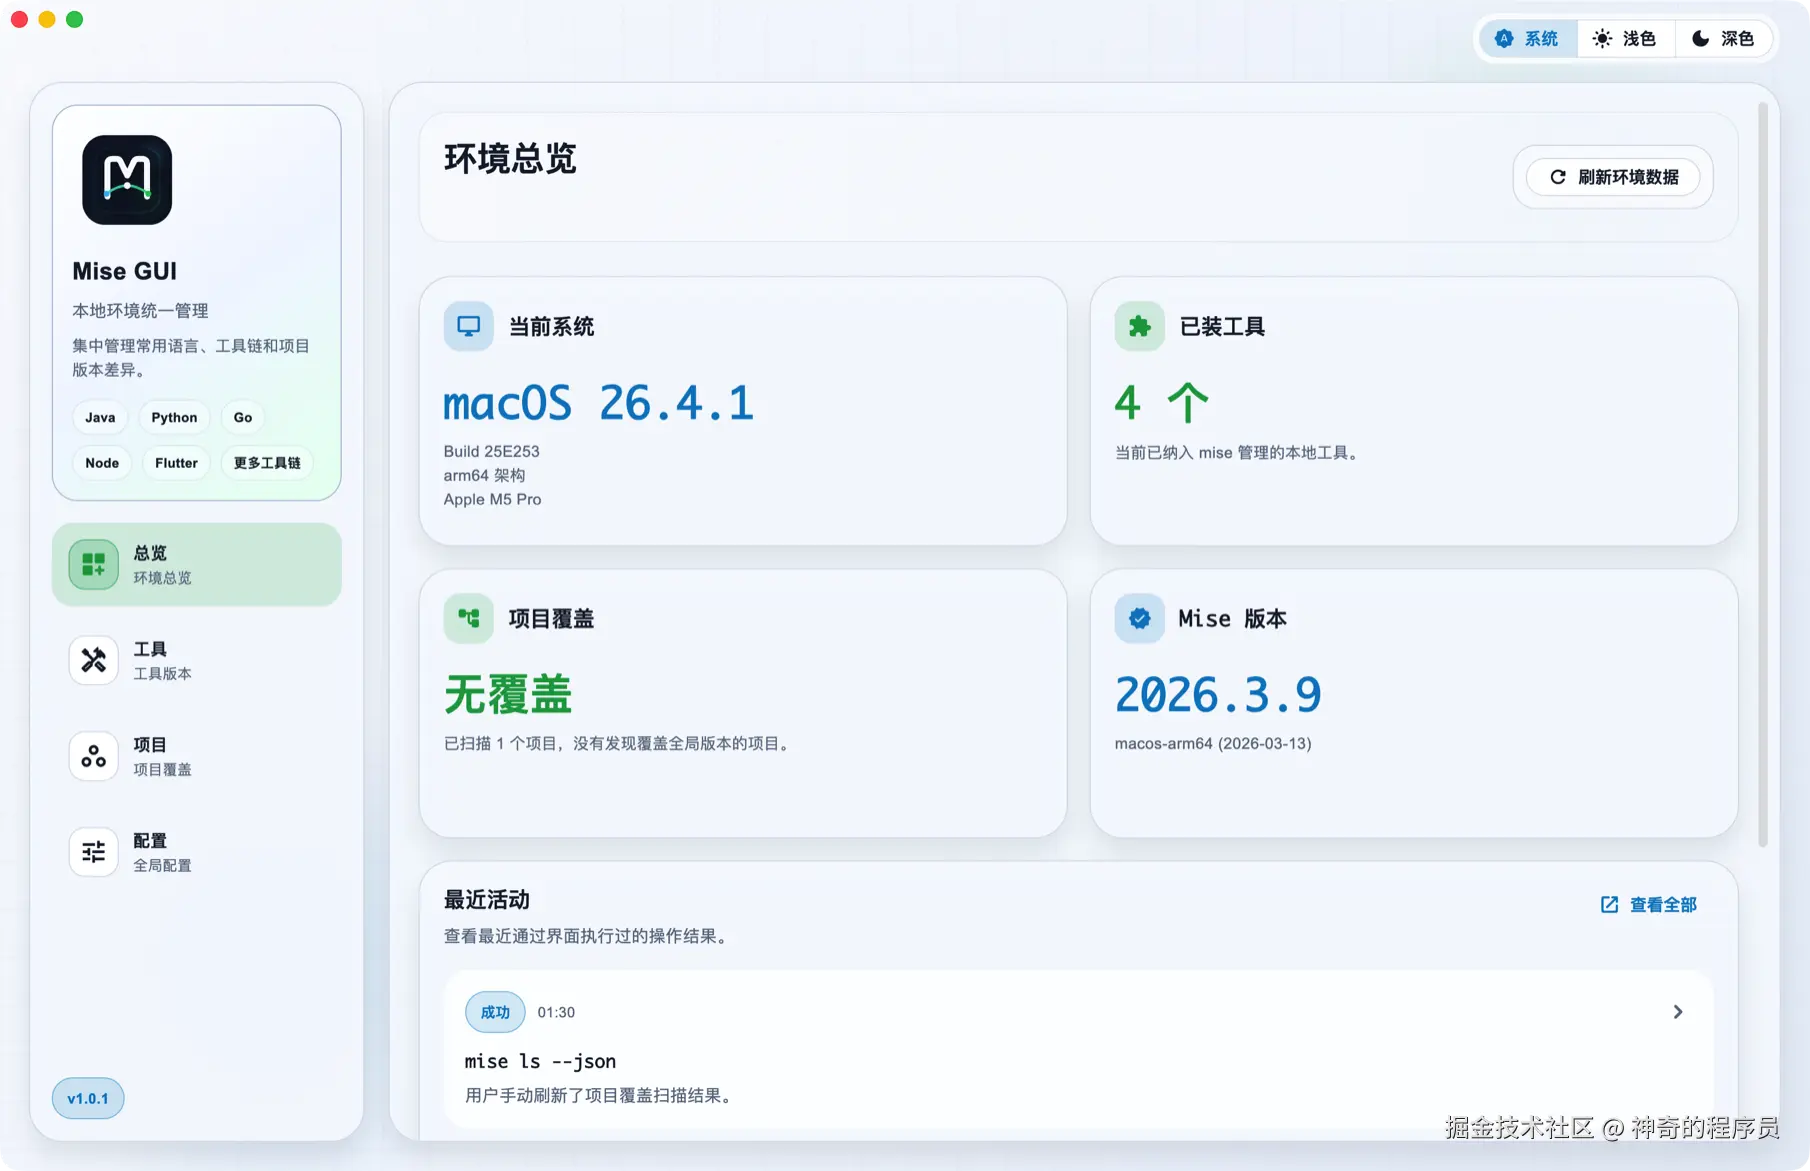Click the Mise GUI app logo
Screen dimensions: 1810x1171
click(x=127, y=180)
